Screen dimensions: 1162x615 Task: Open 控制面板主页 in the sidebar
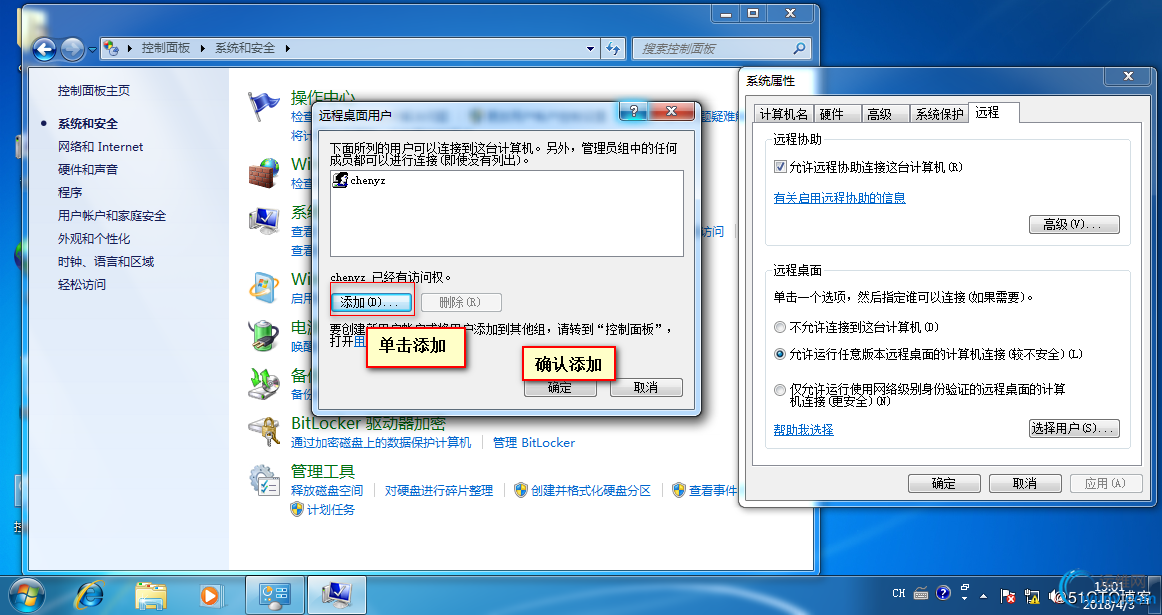click(x=94, y=90)
